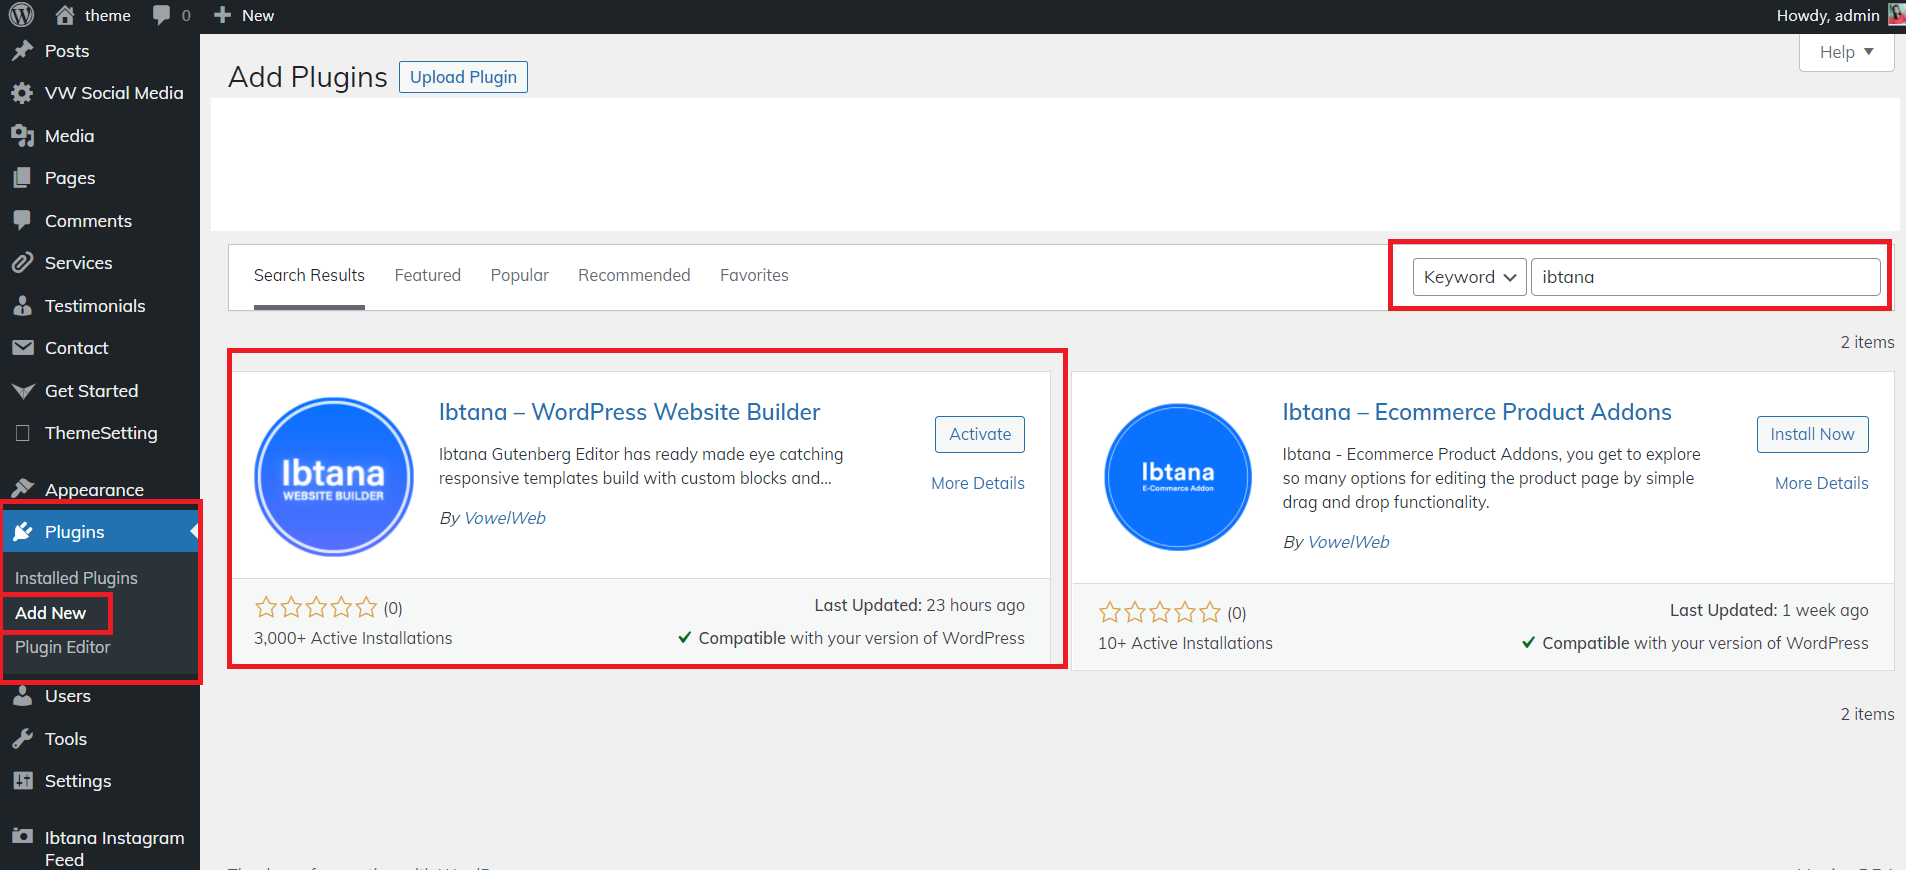
Task: Click the Upload Plugin button
Action: click(463, 77)
